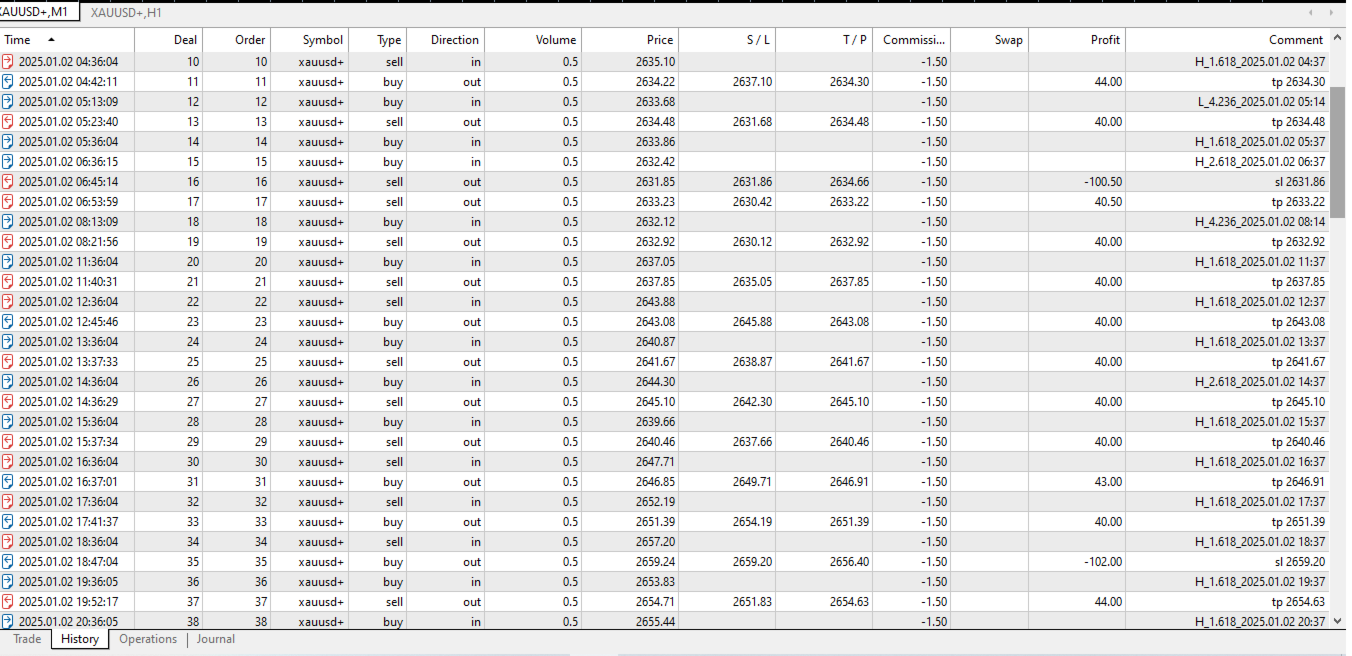The image size is (1352, 656).
Task: Click the sell deal icon at 06:53:59
Action: point(8,202)
